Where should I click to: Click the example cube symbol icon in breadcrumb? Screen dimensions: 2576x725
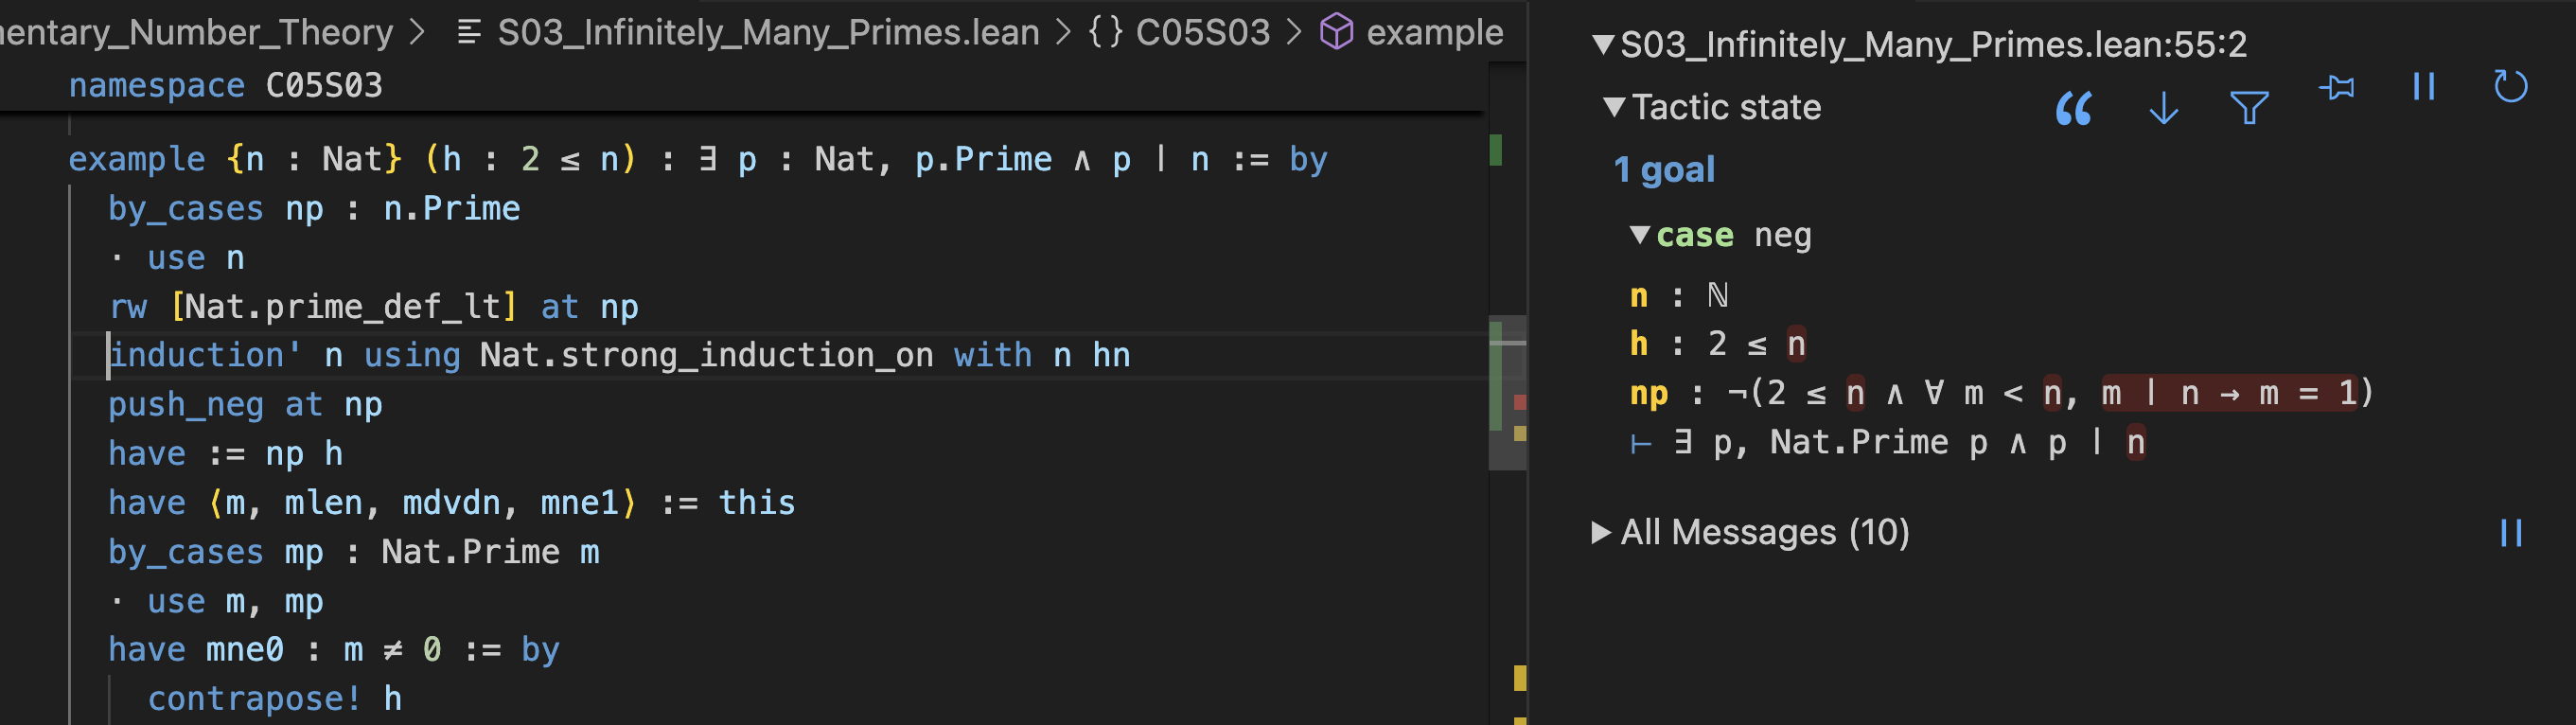click(1336, 32)
